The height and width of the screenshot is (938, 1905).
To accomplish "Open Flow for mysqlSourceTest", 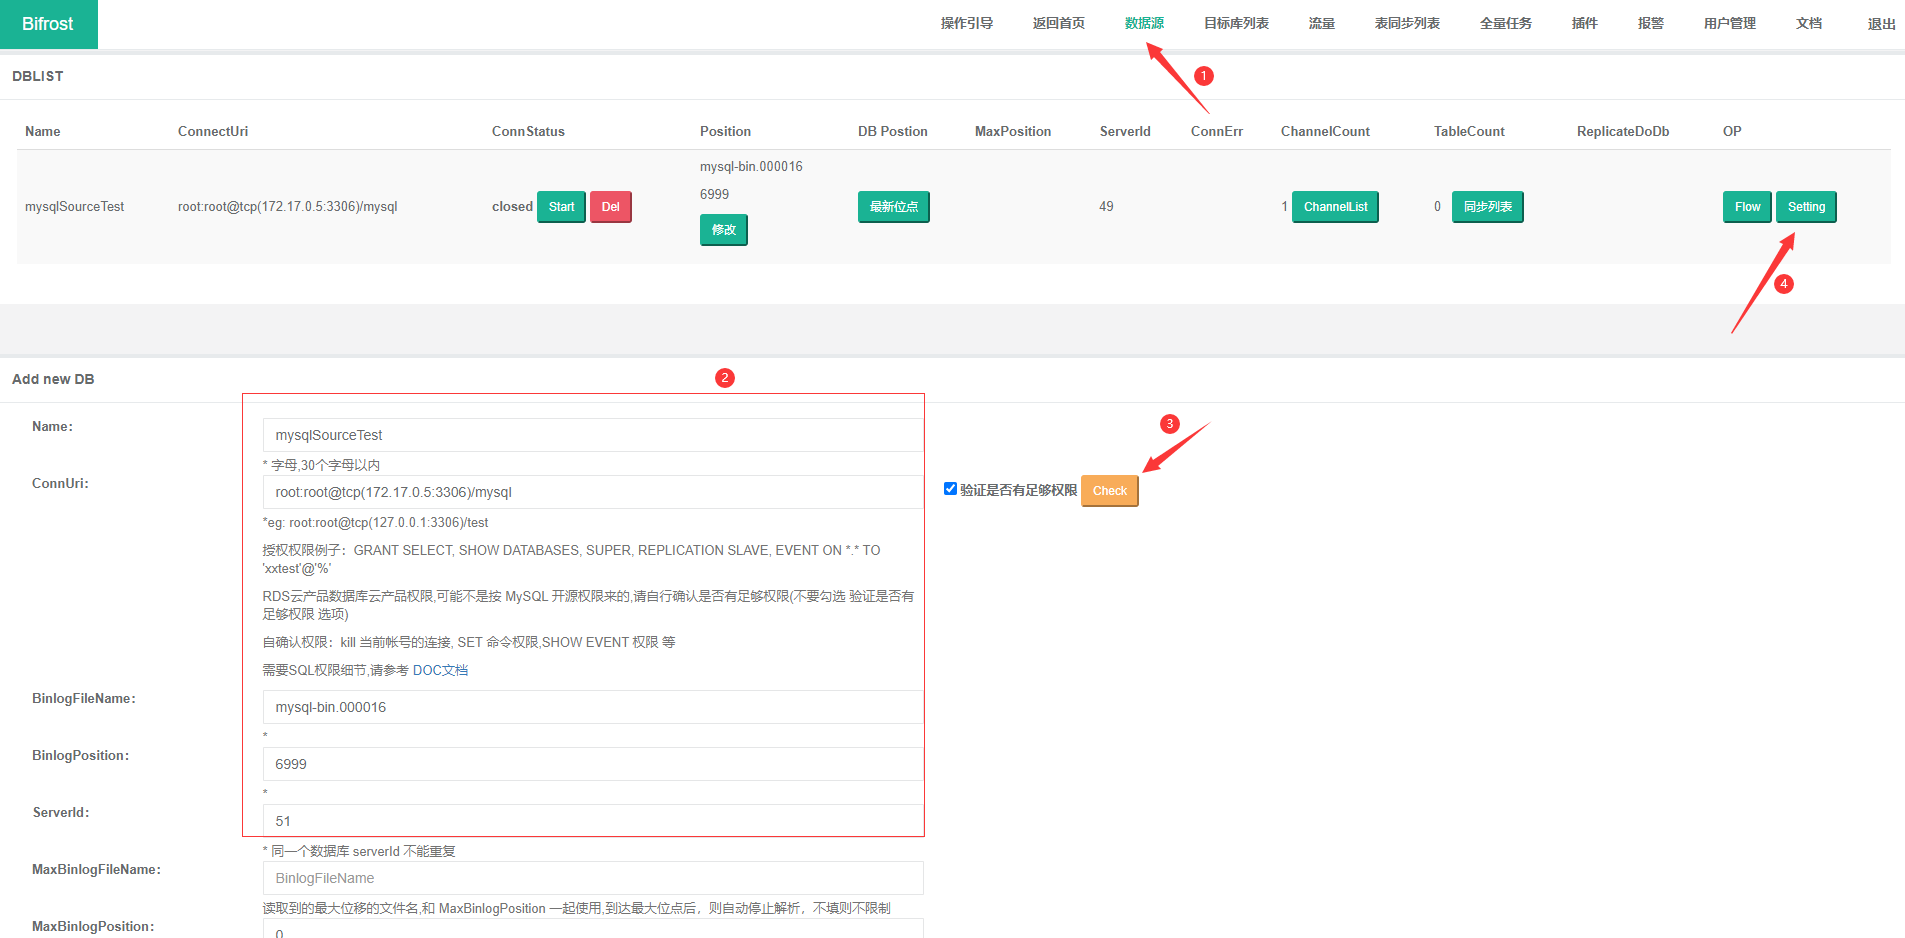I will click(1747, 207).
